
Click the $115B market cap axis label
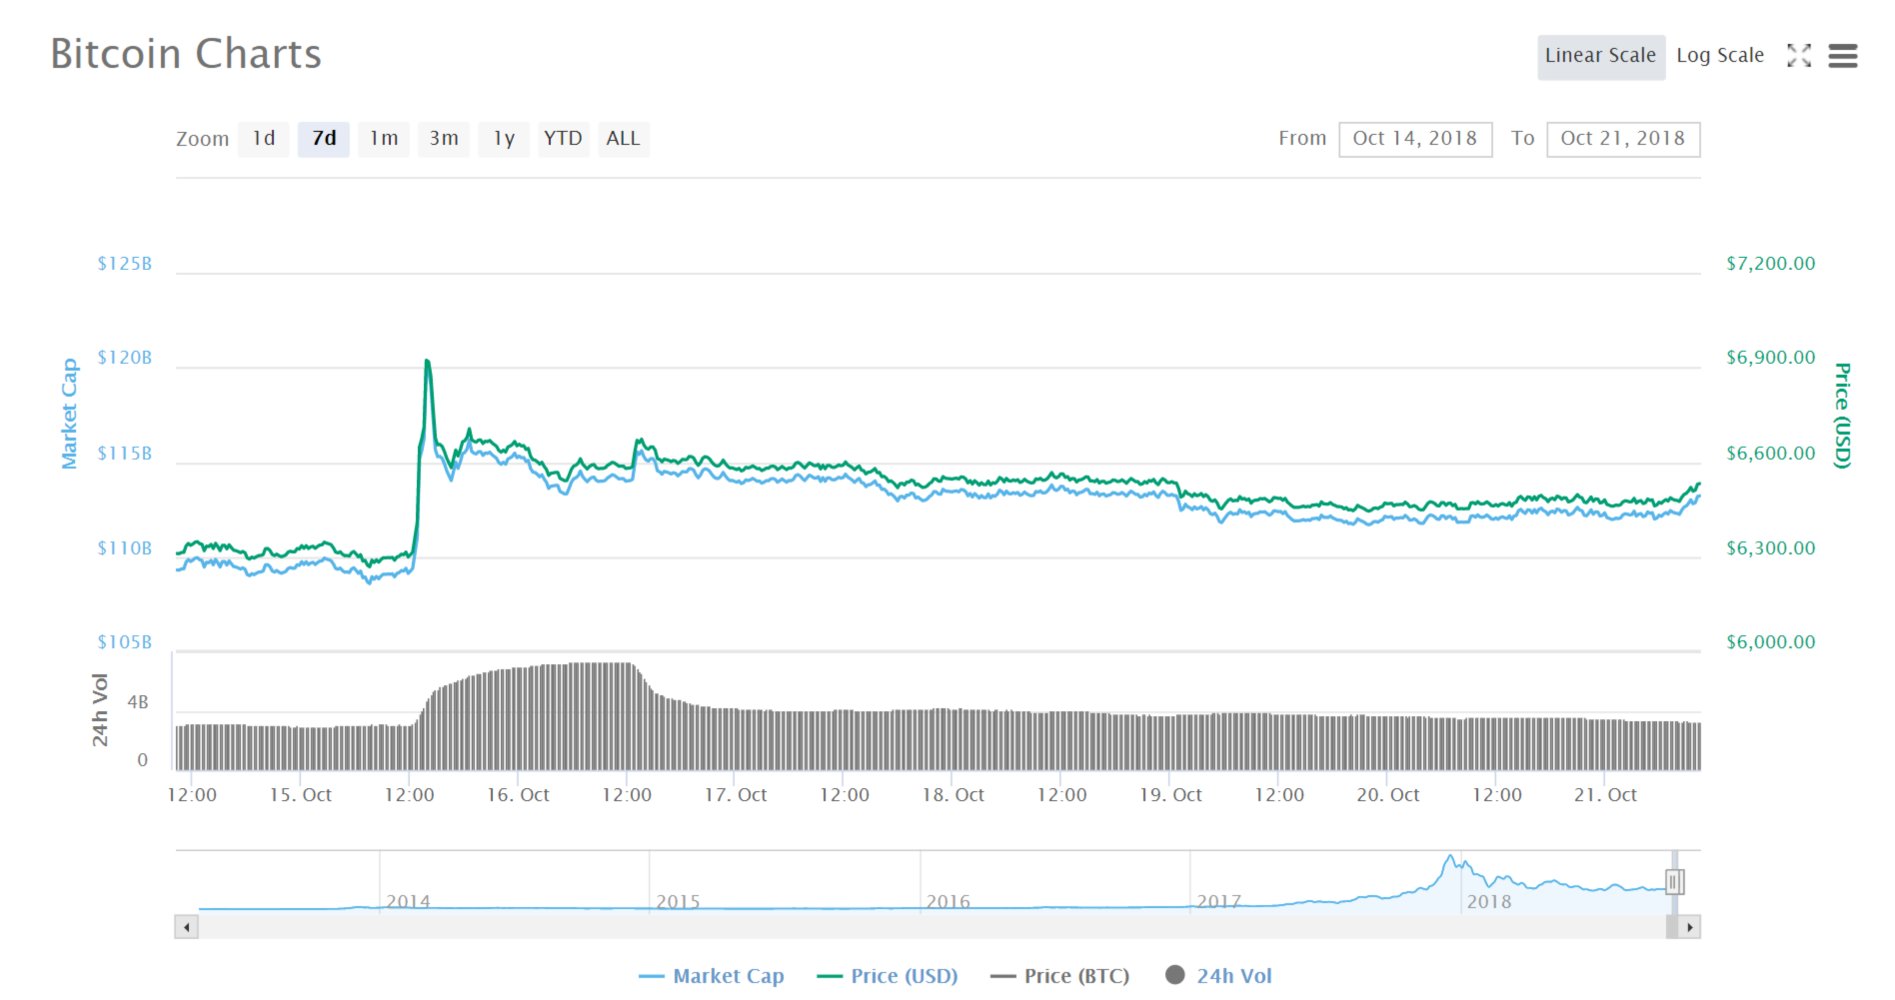125,454
